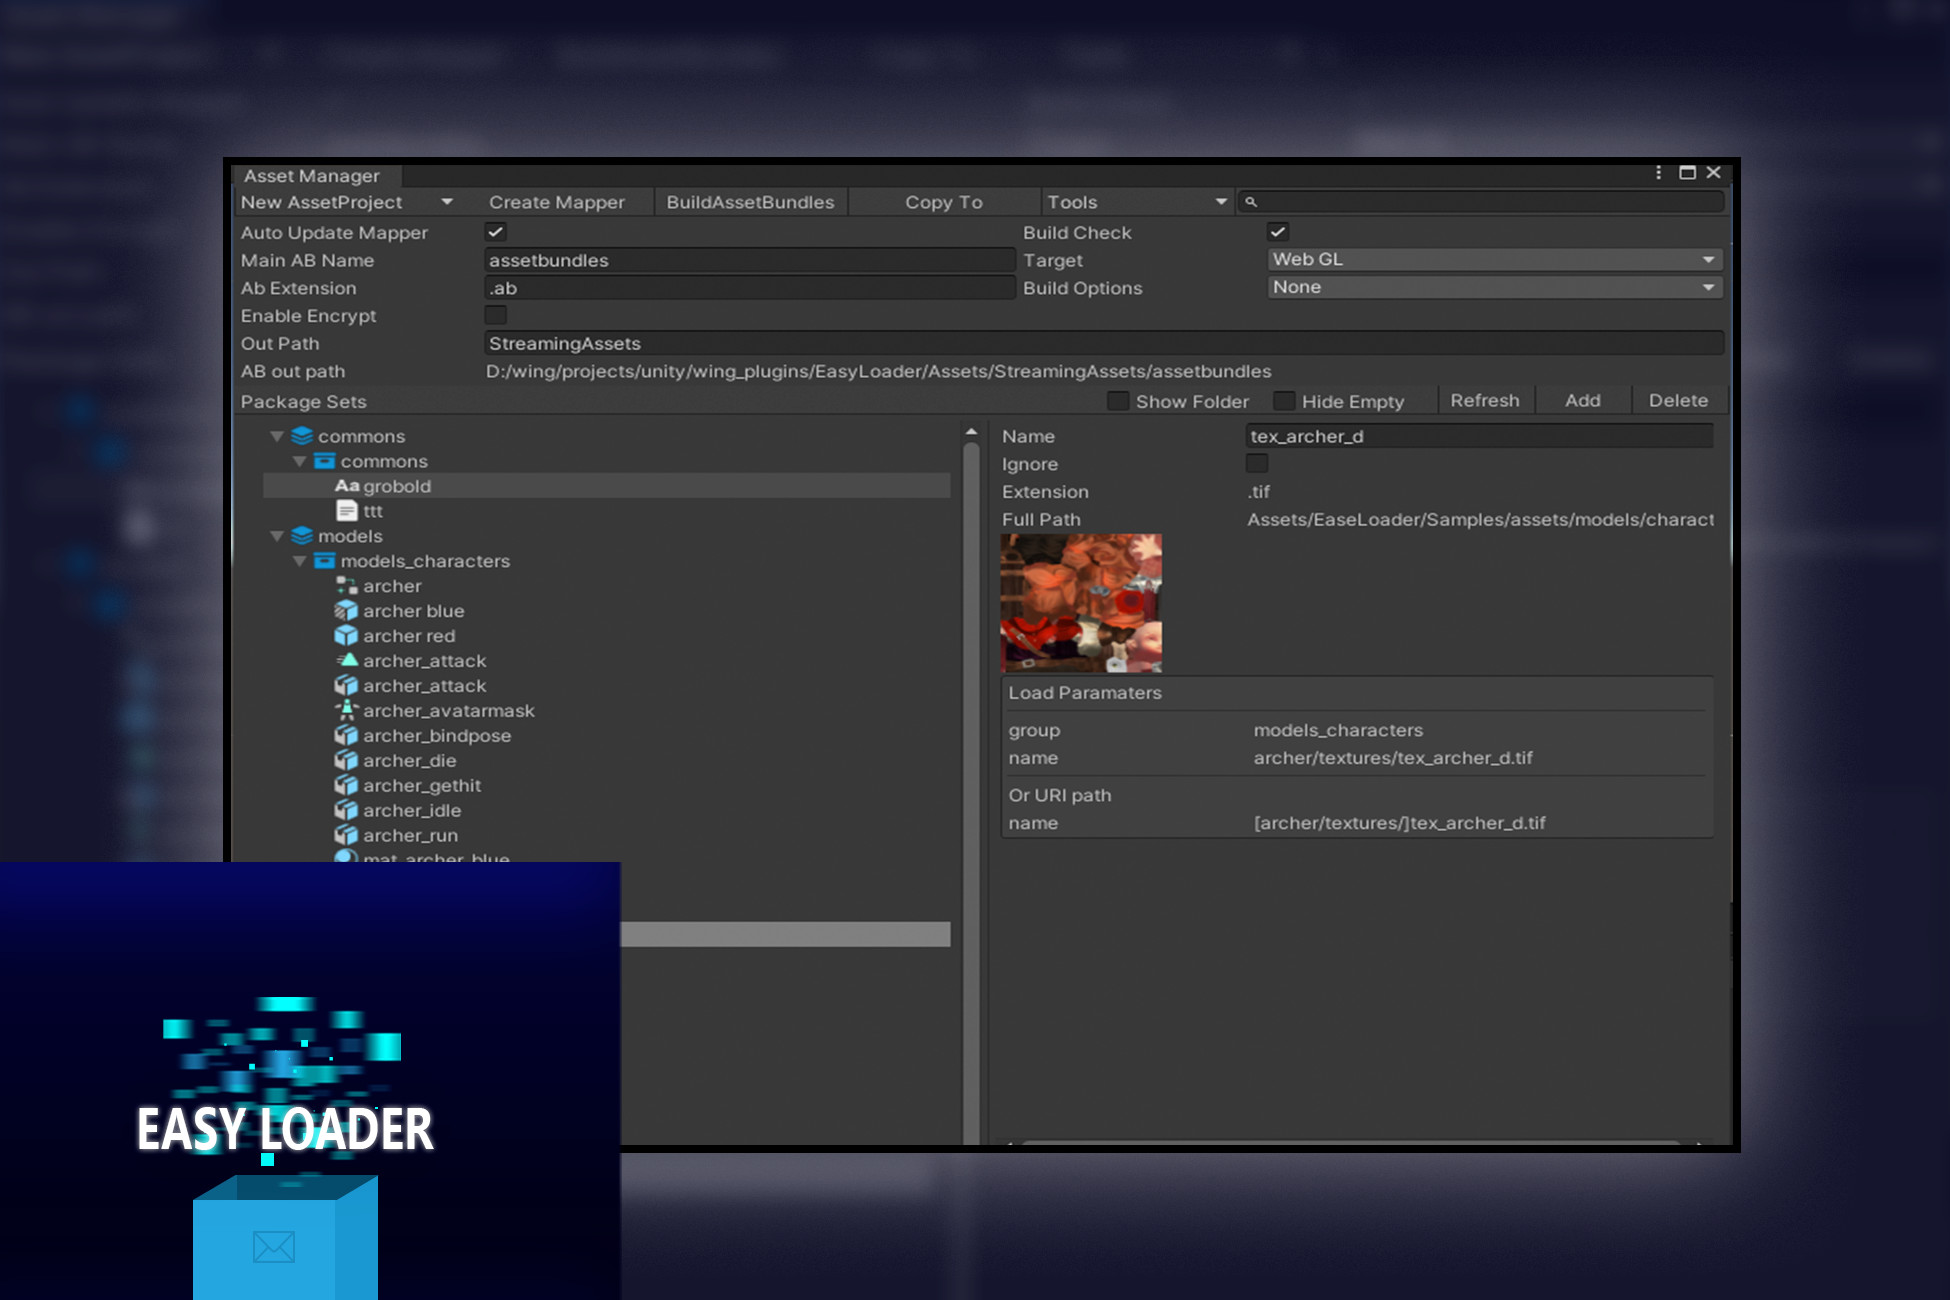Select the grobold font asset icon
This screenshot has width=1950, height=1300.
click(x=348, y=486)
